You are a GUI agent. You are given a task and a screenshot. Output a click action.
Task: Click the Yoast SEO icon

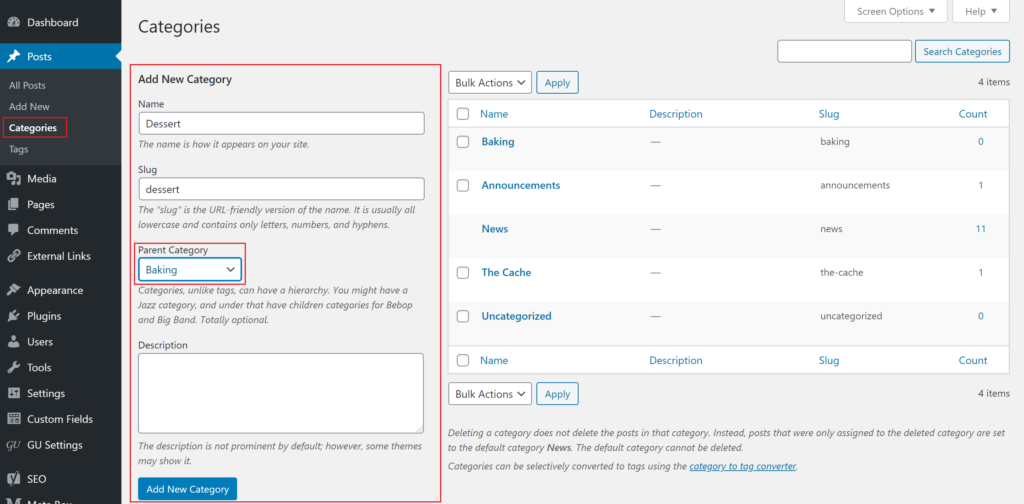point(13,479)
